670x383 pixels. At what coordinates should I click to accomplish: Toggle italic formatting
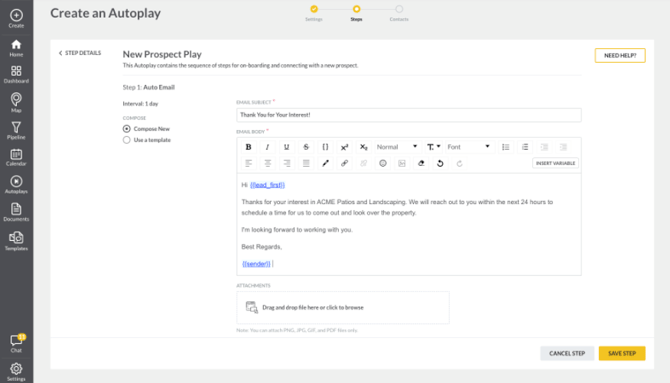pos(267,147)
